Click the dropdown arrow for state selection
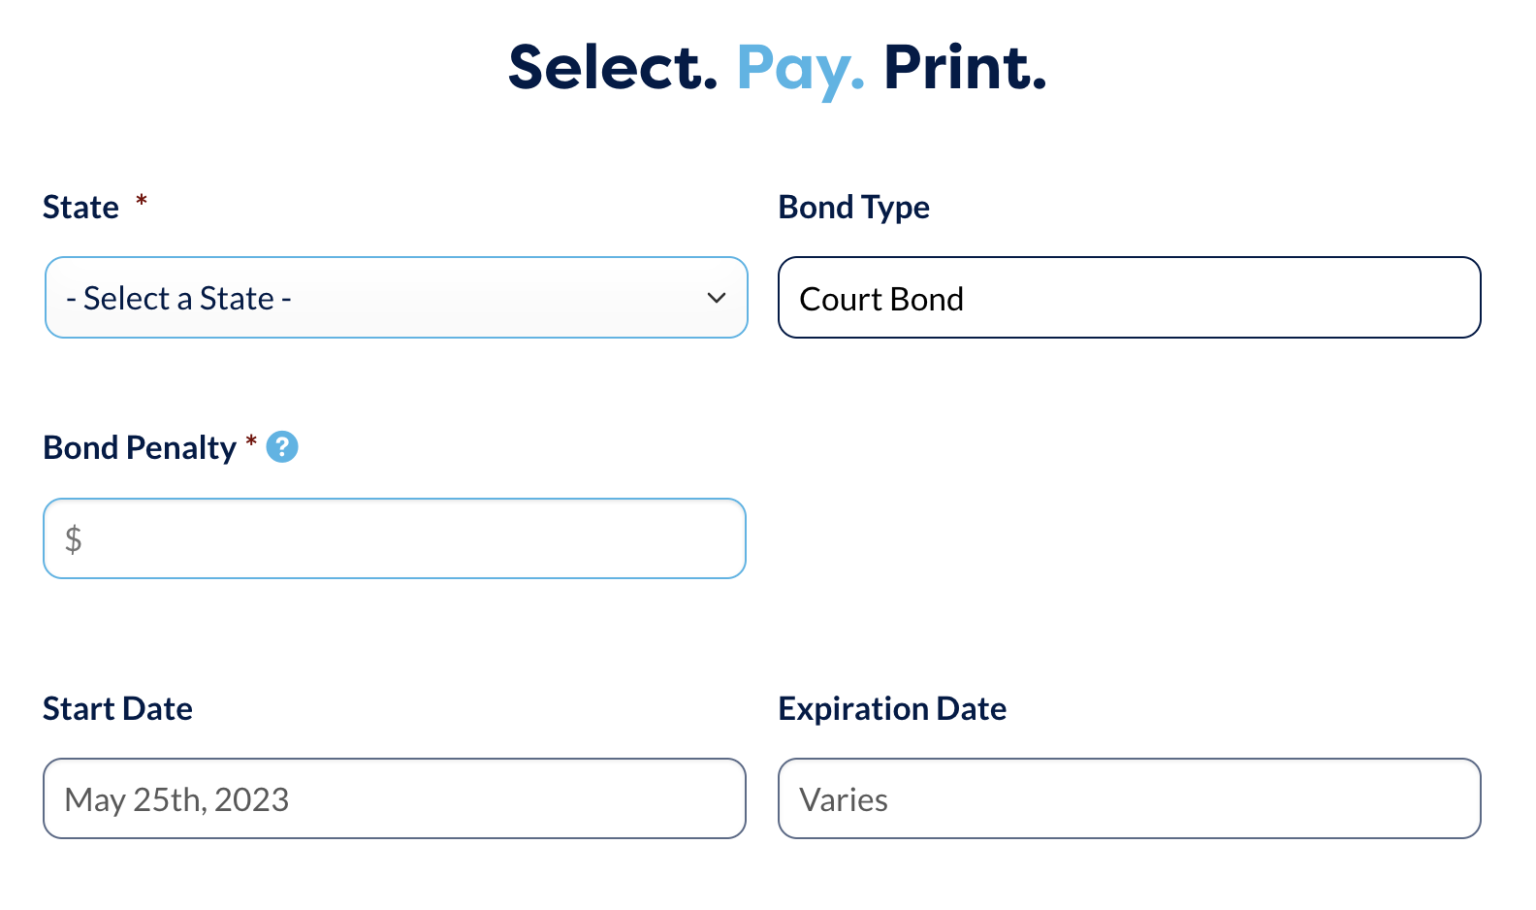The height and width of the screenshot is (910, 1536). tap(716, 297)
